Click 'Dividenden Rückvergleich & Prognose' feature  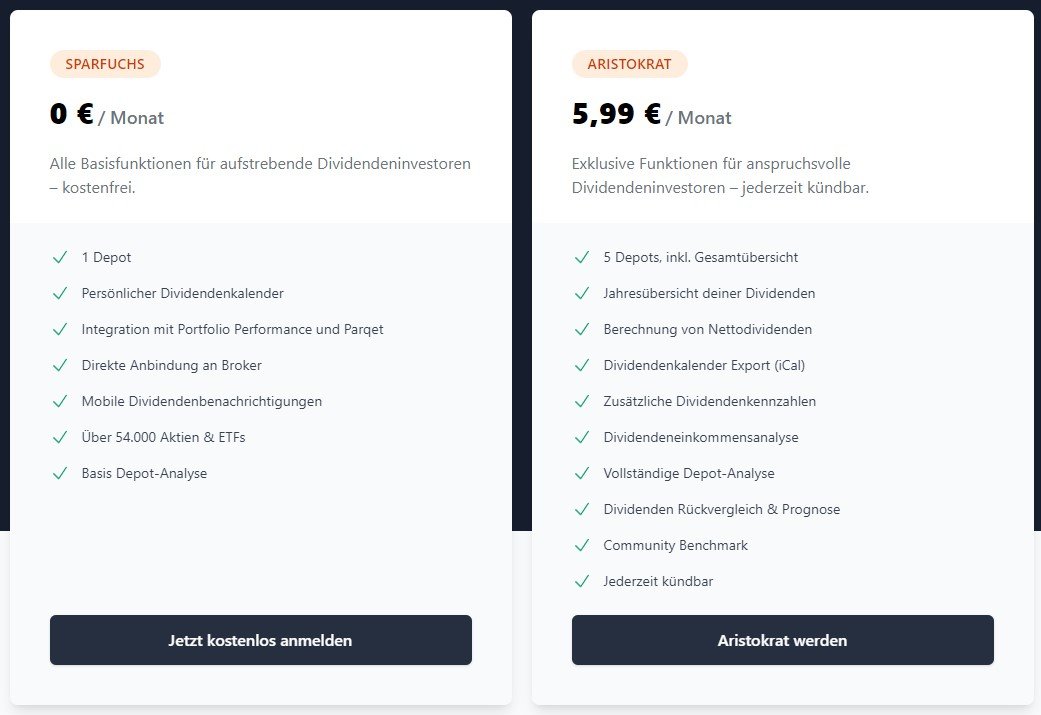(722, 509)
